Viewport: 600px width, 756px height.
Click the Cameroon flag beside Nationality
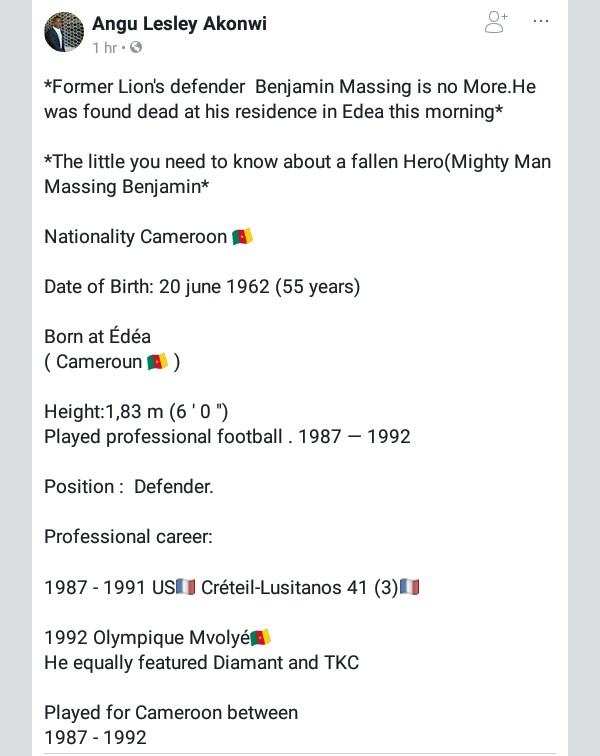[242, 237]
